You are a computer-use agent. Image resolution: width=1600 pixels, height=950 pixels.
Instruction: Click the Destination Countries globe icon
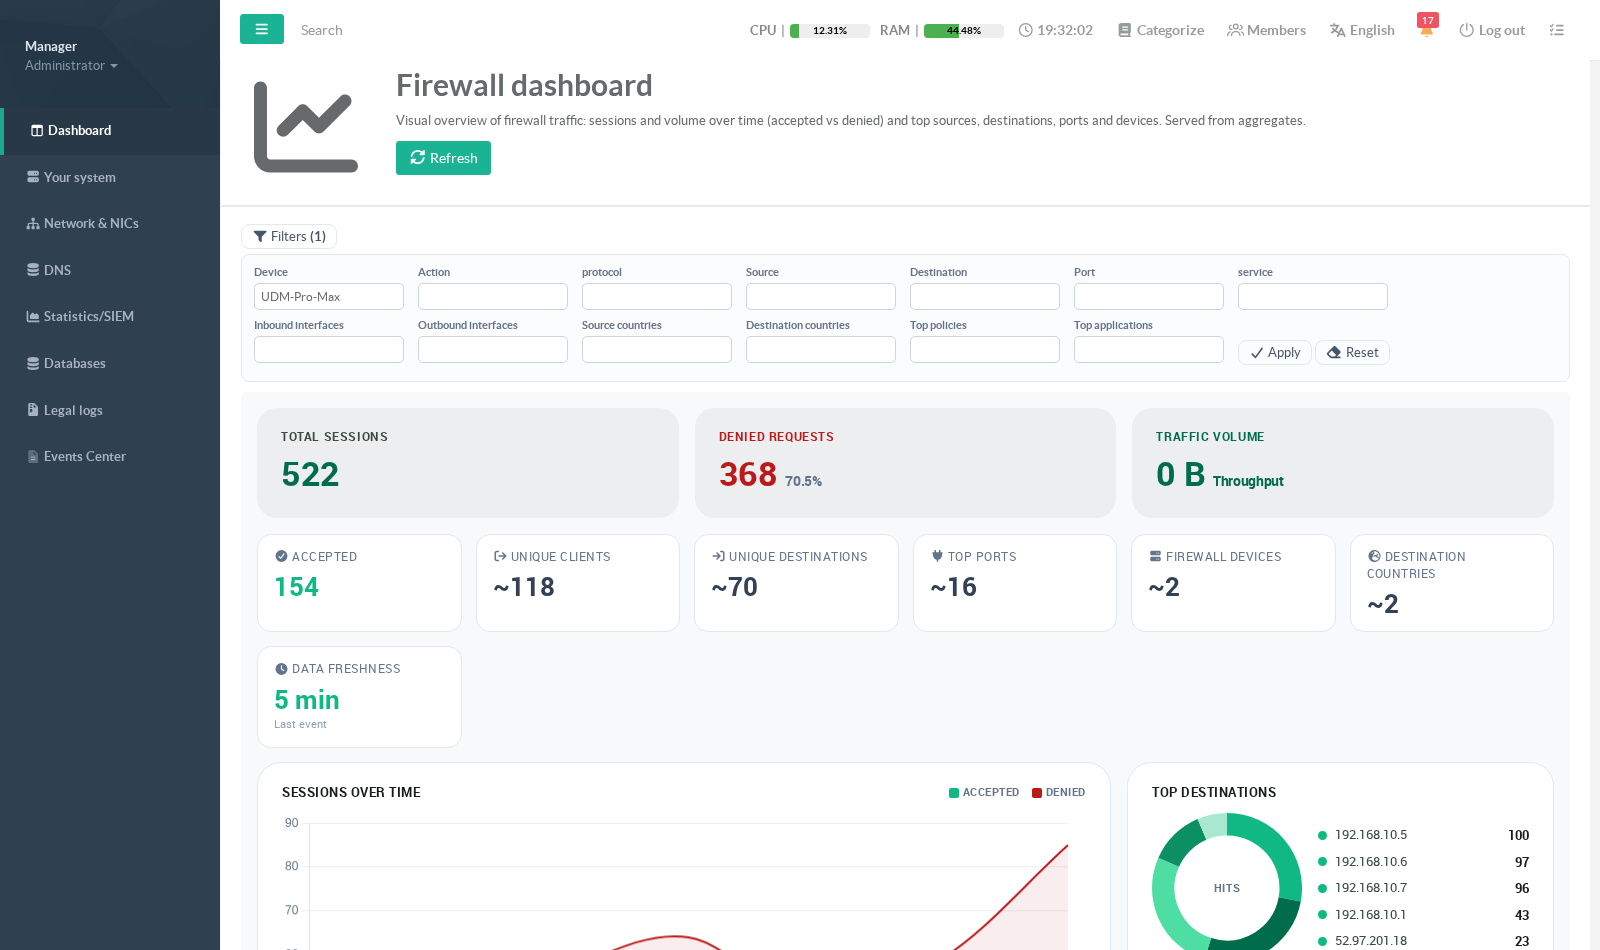(x=1374, y=556)
